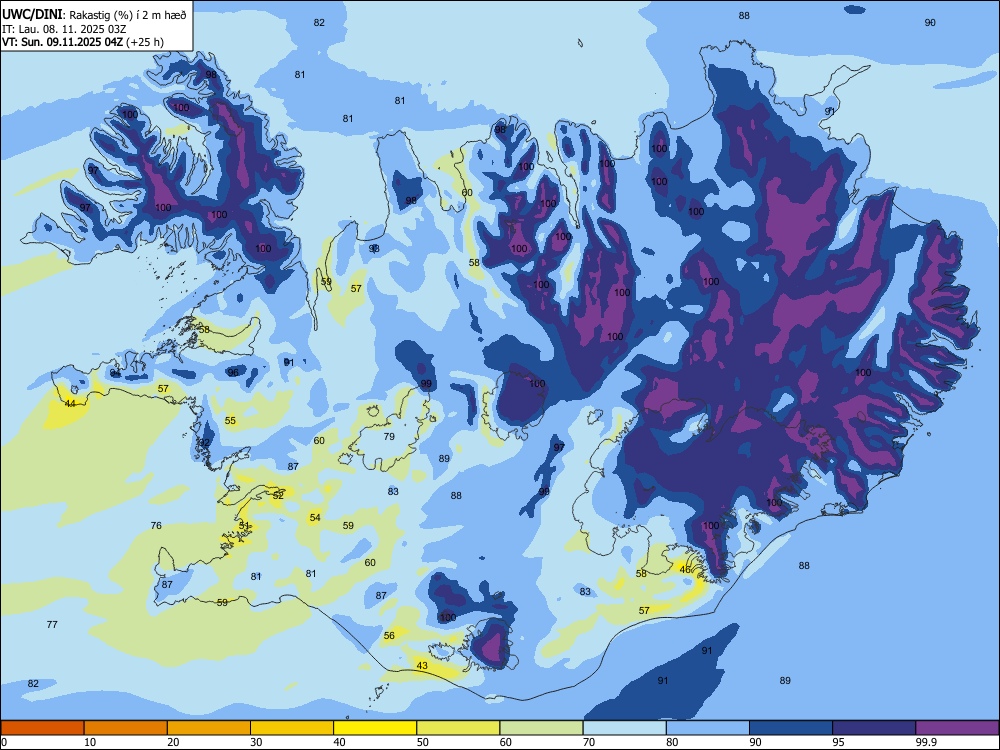Click the humidity value '46' on the map

pyautogui.click(x=685, y=570)
